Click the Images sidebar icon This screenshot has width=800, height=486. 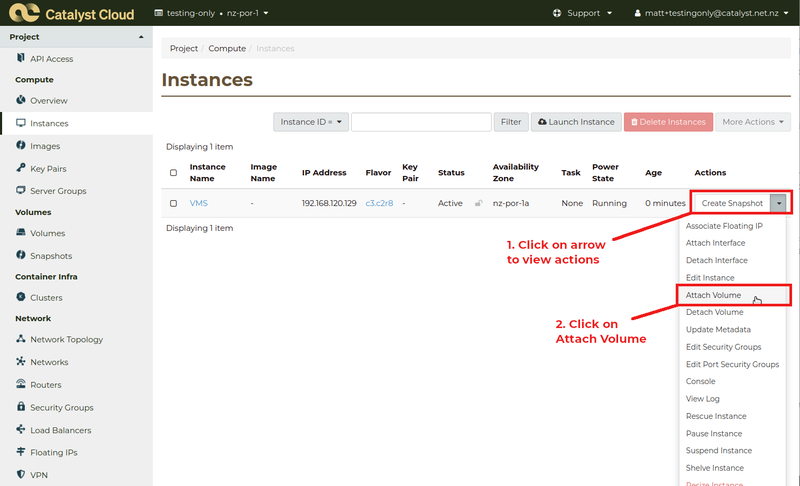click(x=20, y=145)
